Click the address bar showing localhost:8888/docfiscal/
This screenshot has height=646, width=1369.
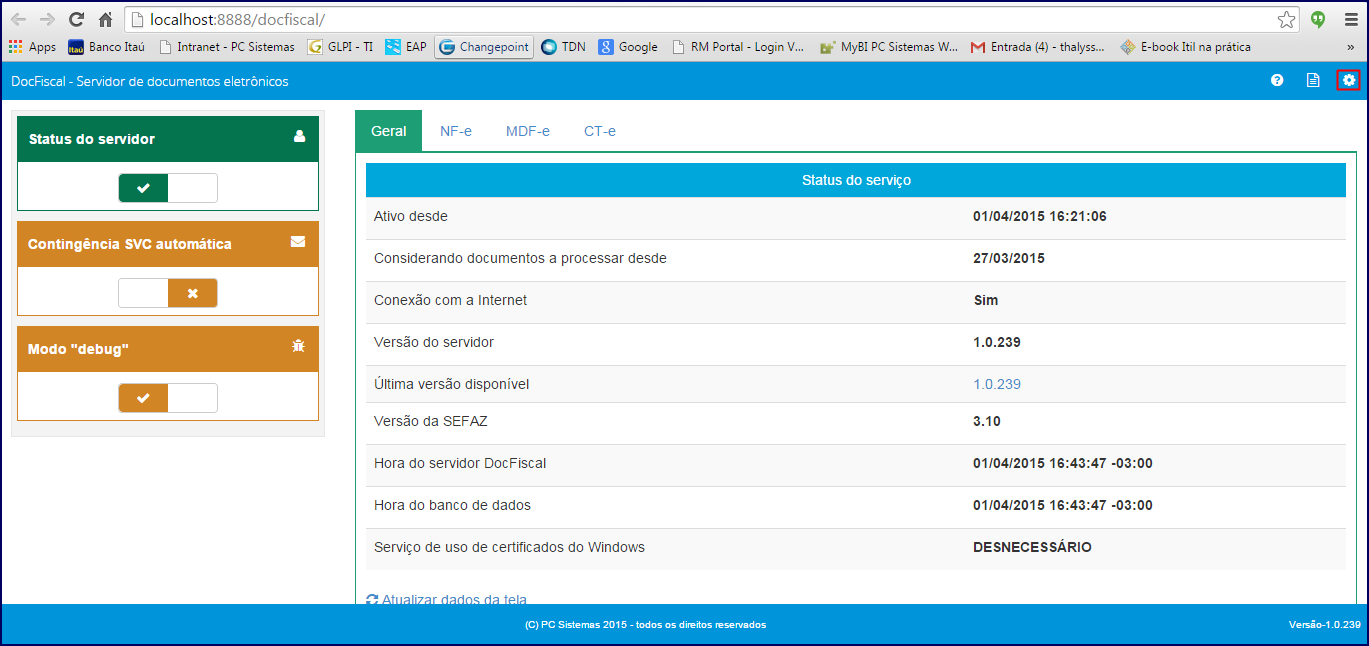712,19
